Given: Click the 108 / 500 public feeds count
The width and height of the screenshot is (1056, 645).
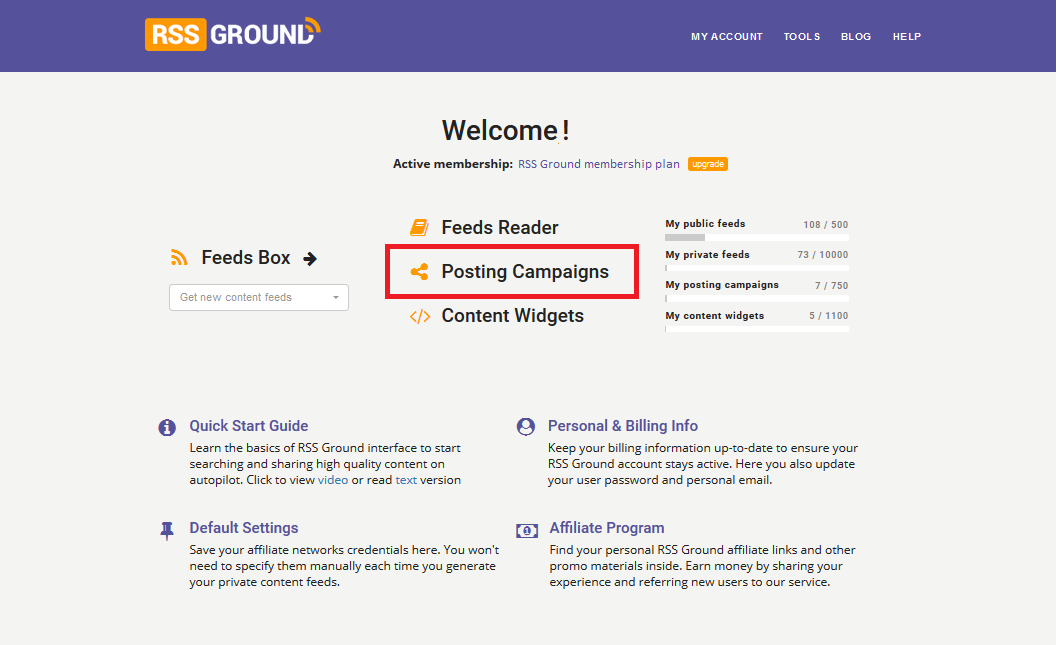Looking at the screenshot, I should click(x=826, y=225).
